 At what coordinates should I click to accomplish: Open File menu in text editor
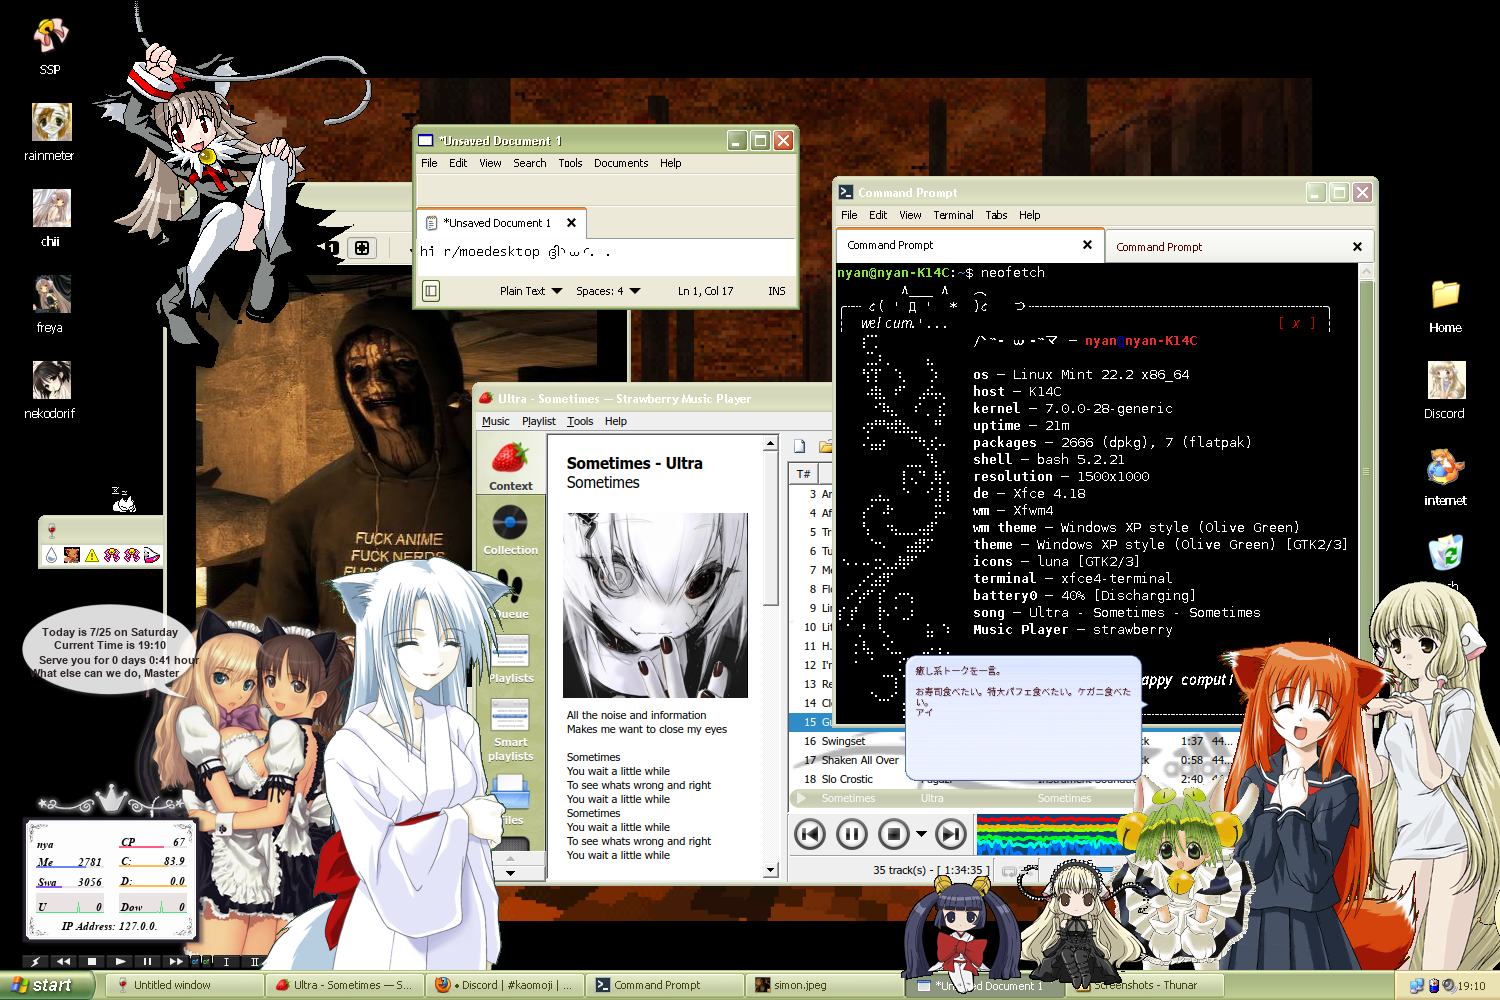[x=429, y=163]
